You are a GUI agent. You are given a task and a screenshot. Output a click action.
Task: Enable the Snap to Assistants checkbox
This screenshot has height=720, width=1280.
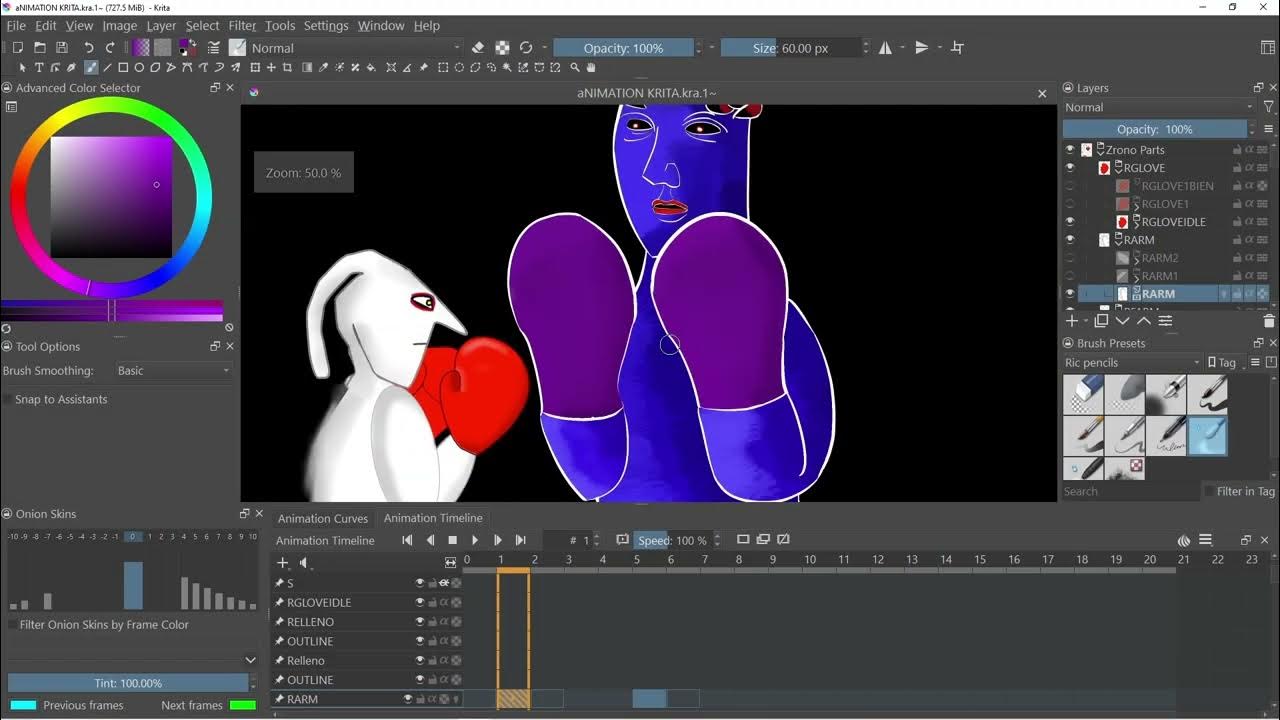[8, 399]
